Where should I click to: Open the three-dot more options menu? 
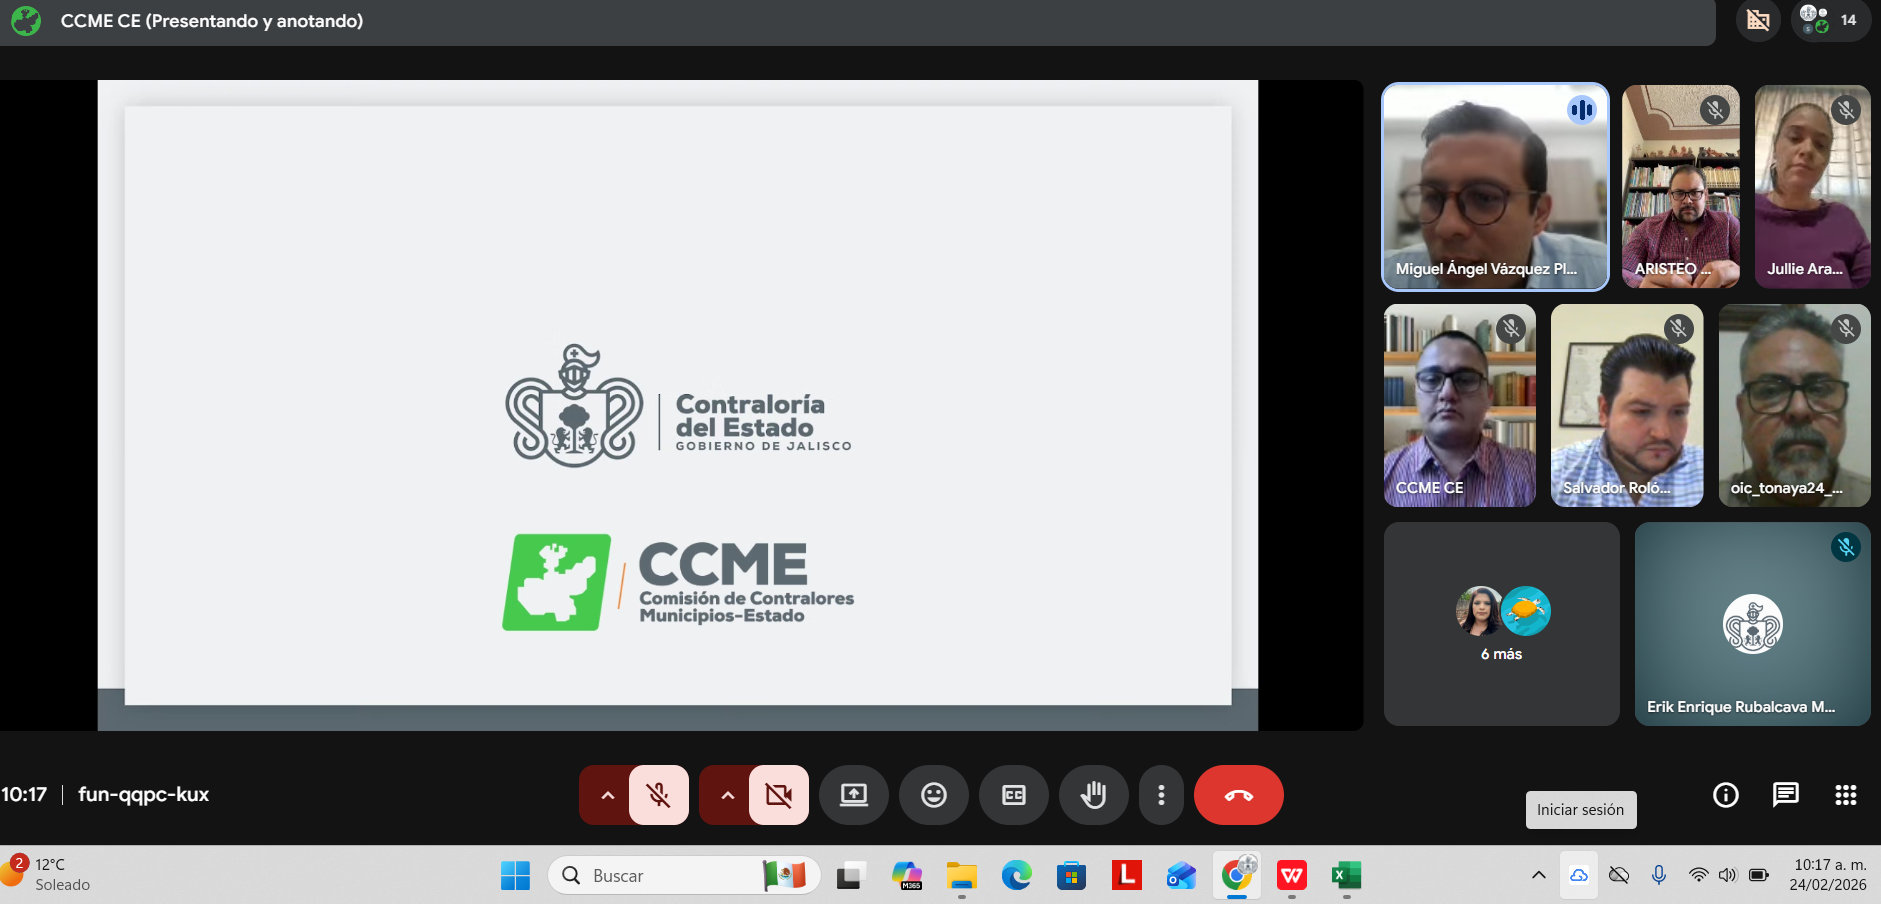pos(1161,795)
